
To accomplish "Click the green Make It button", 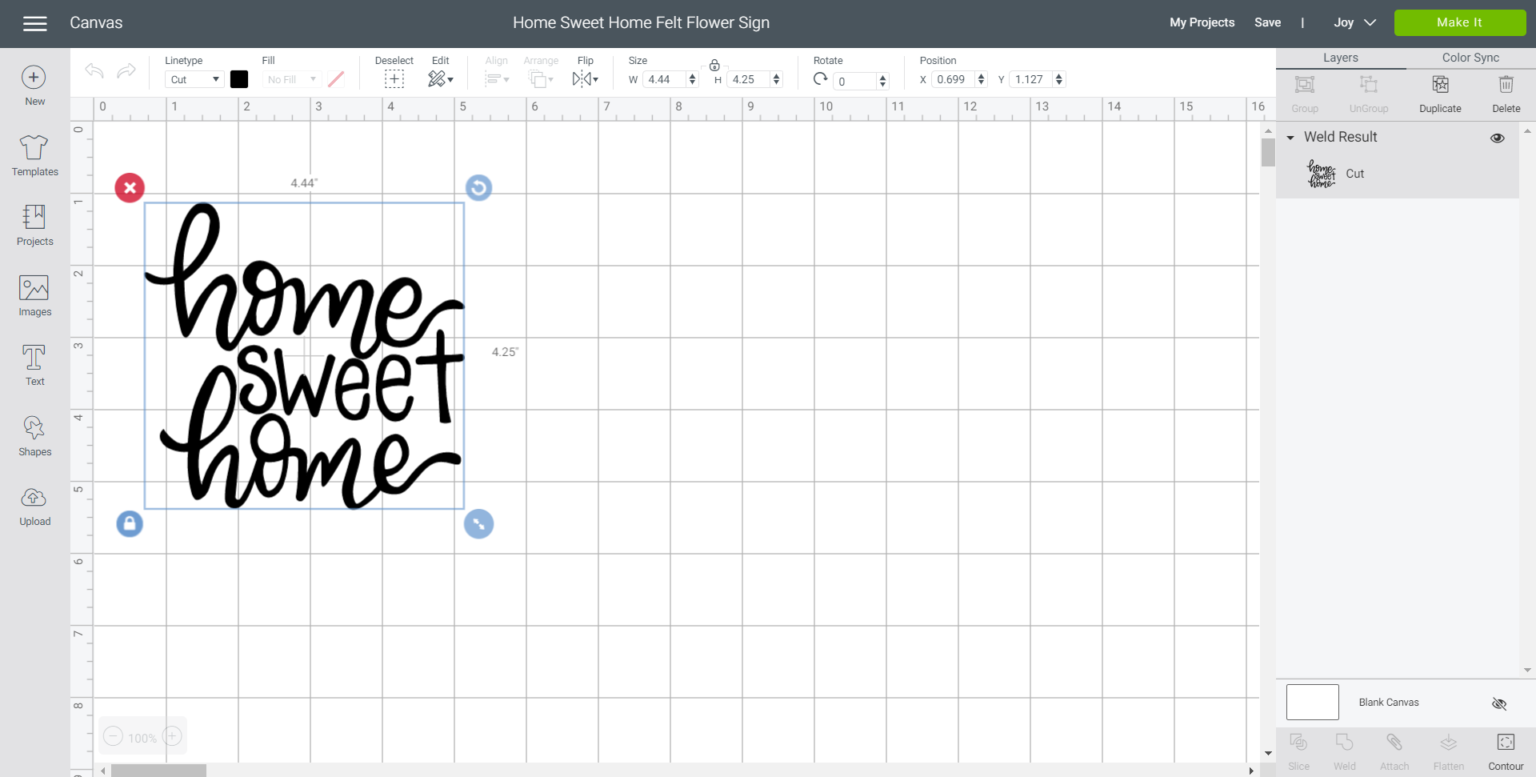I will 1459,23.
